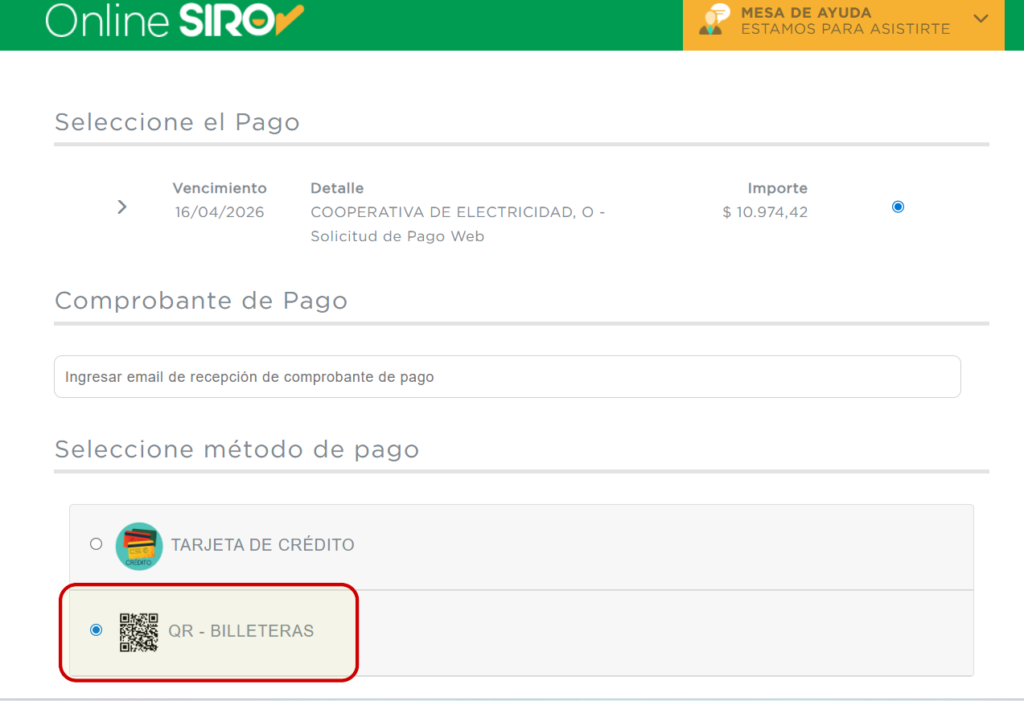Select the radio button for the $10.974,42 payment

tap(897, 207)
